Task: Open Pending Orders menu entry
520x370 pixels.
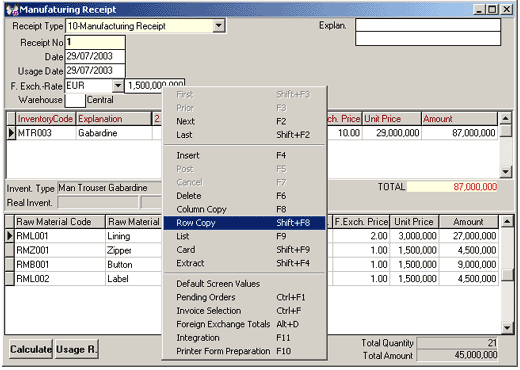Action: (x=244, y=297)
